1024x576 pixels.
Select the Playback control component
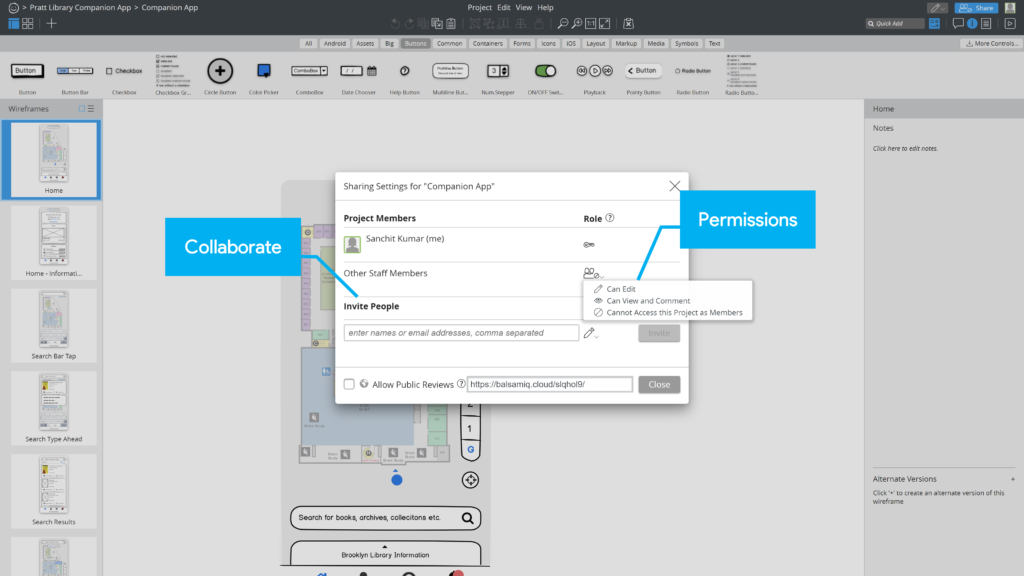point(594,71)
